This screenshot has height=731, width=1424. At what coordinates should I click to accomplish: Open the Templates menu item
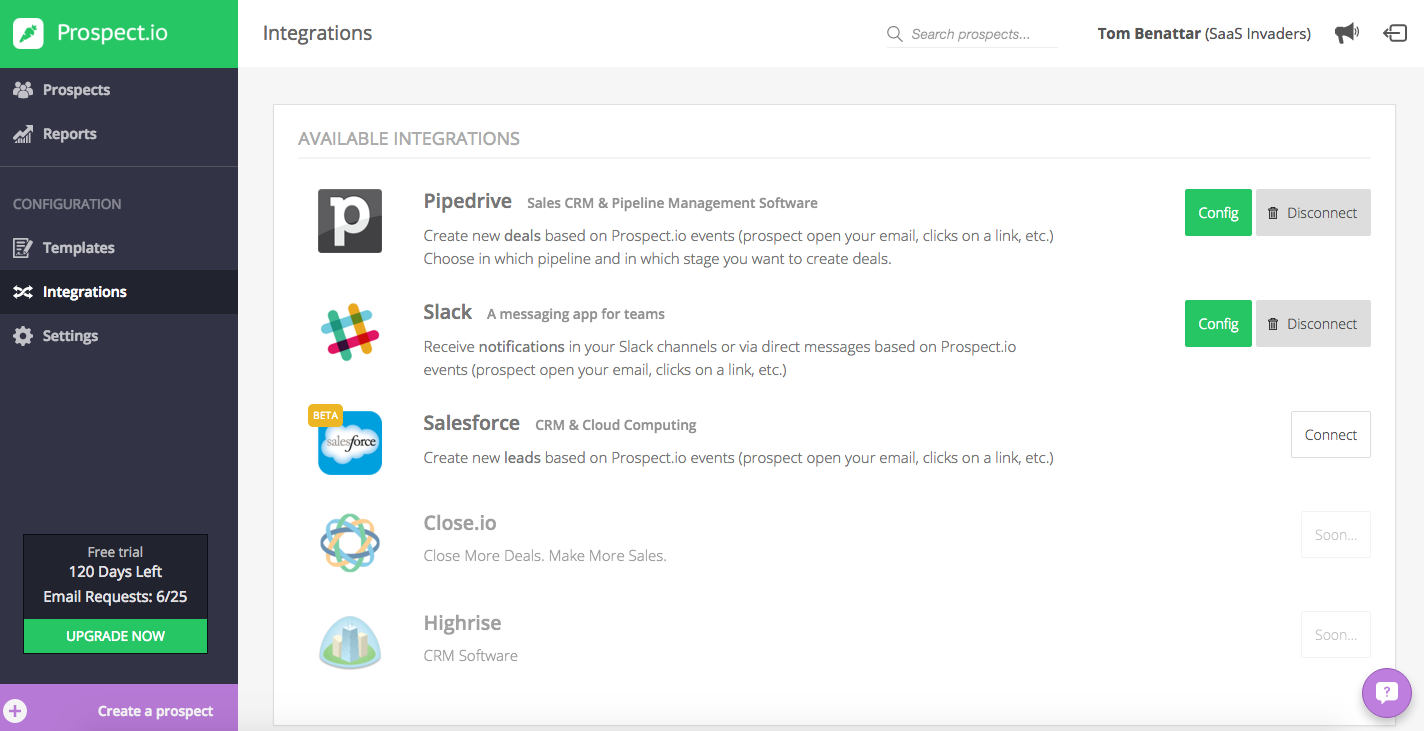(x=119, y=248)
